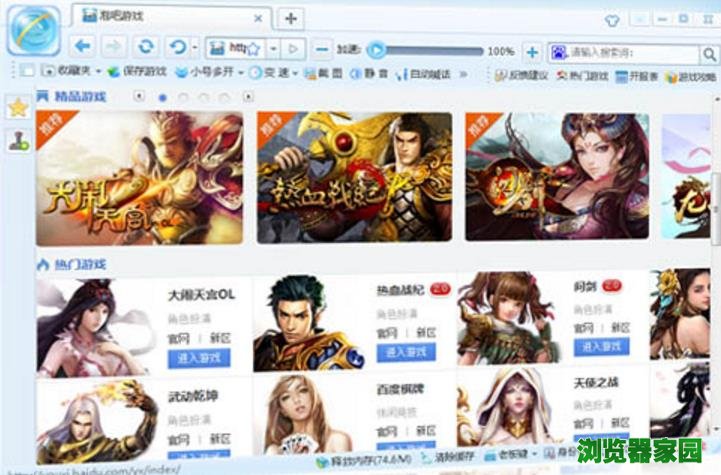Open 官网 link for 热血战纪

387,332
